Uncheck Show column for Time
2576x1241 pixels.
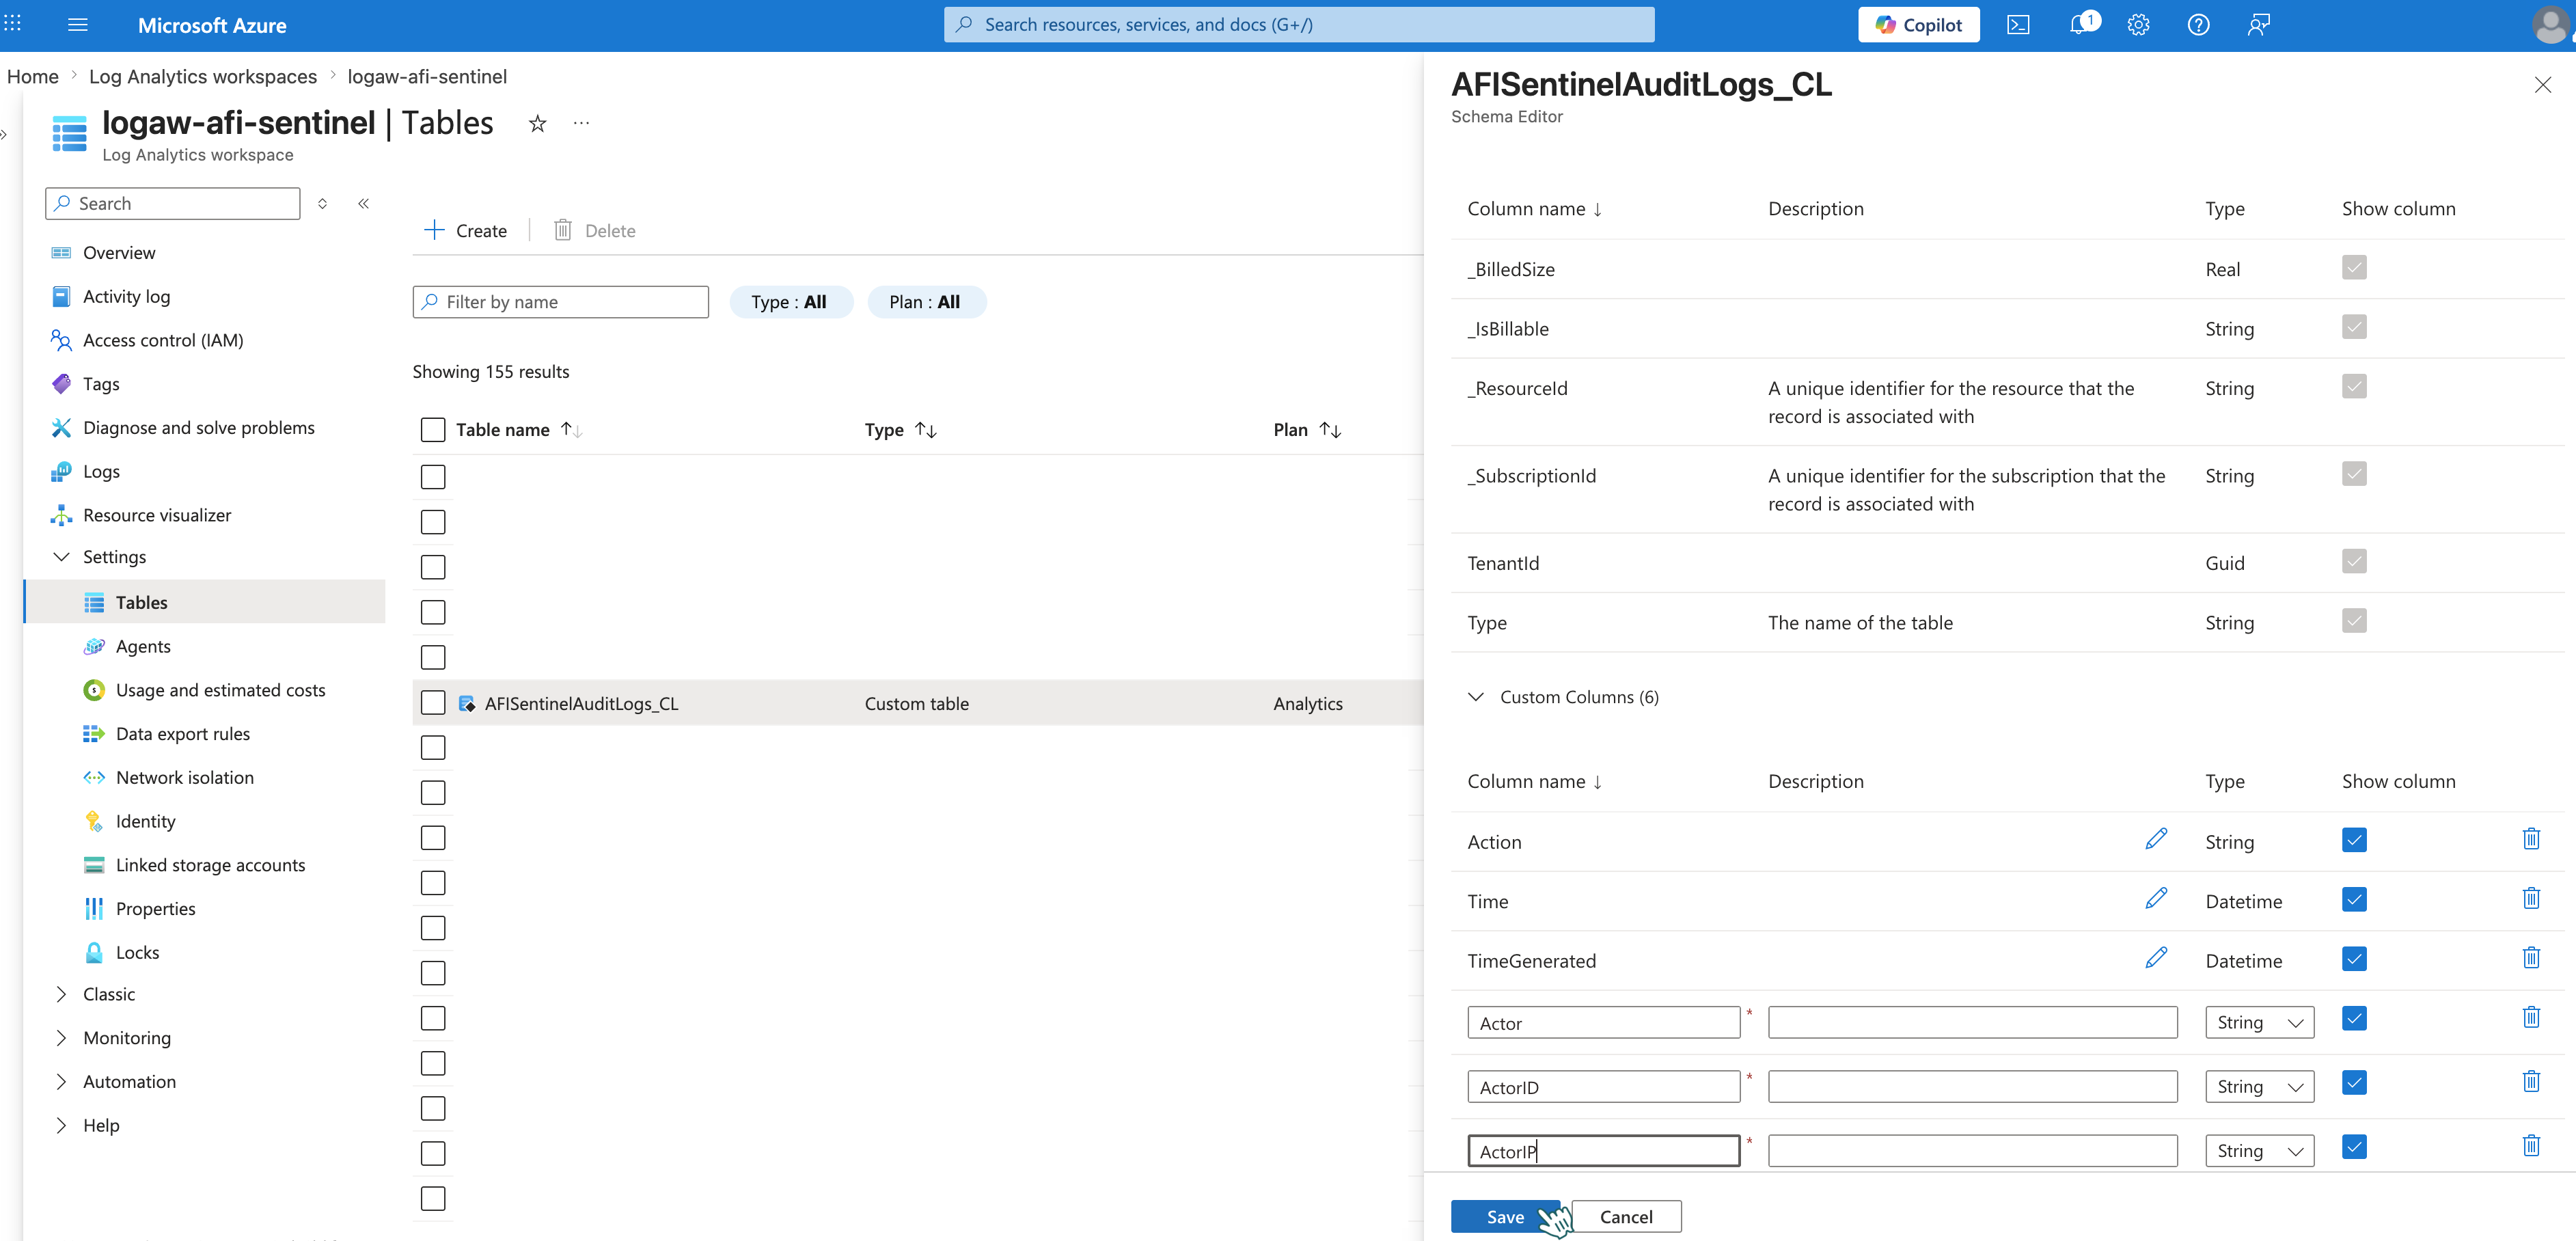tap(2354, 900)
